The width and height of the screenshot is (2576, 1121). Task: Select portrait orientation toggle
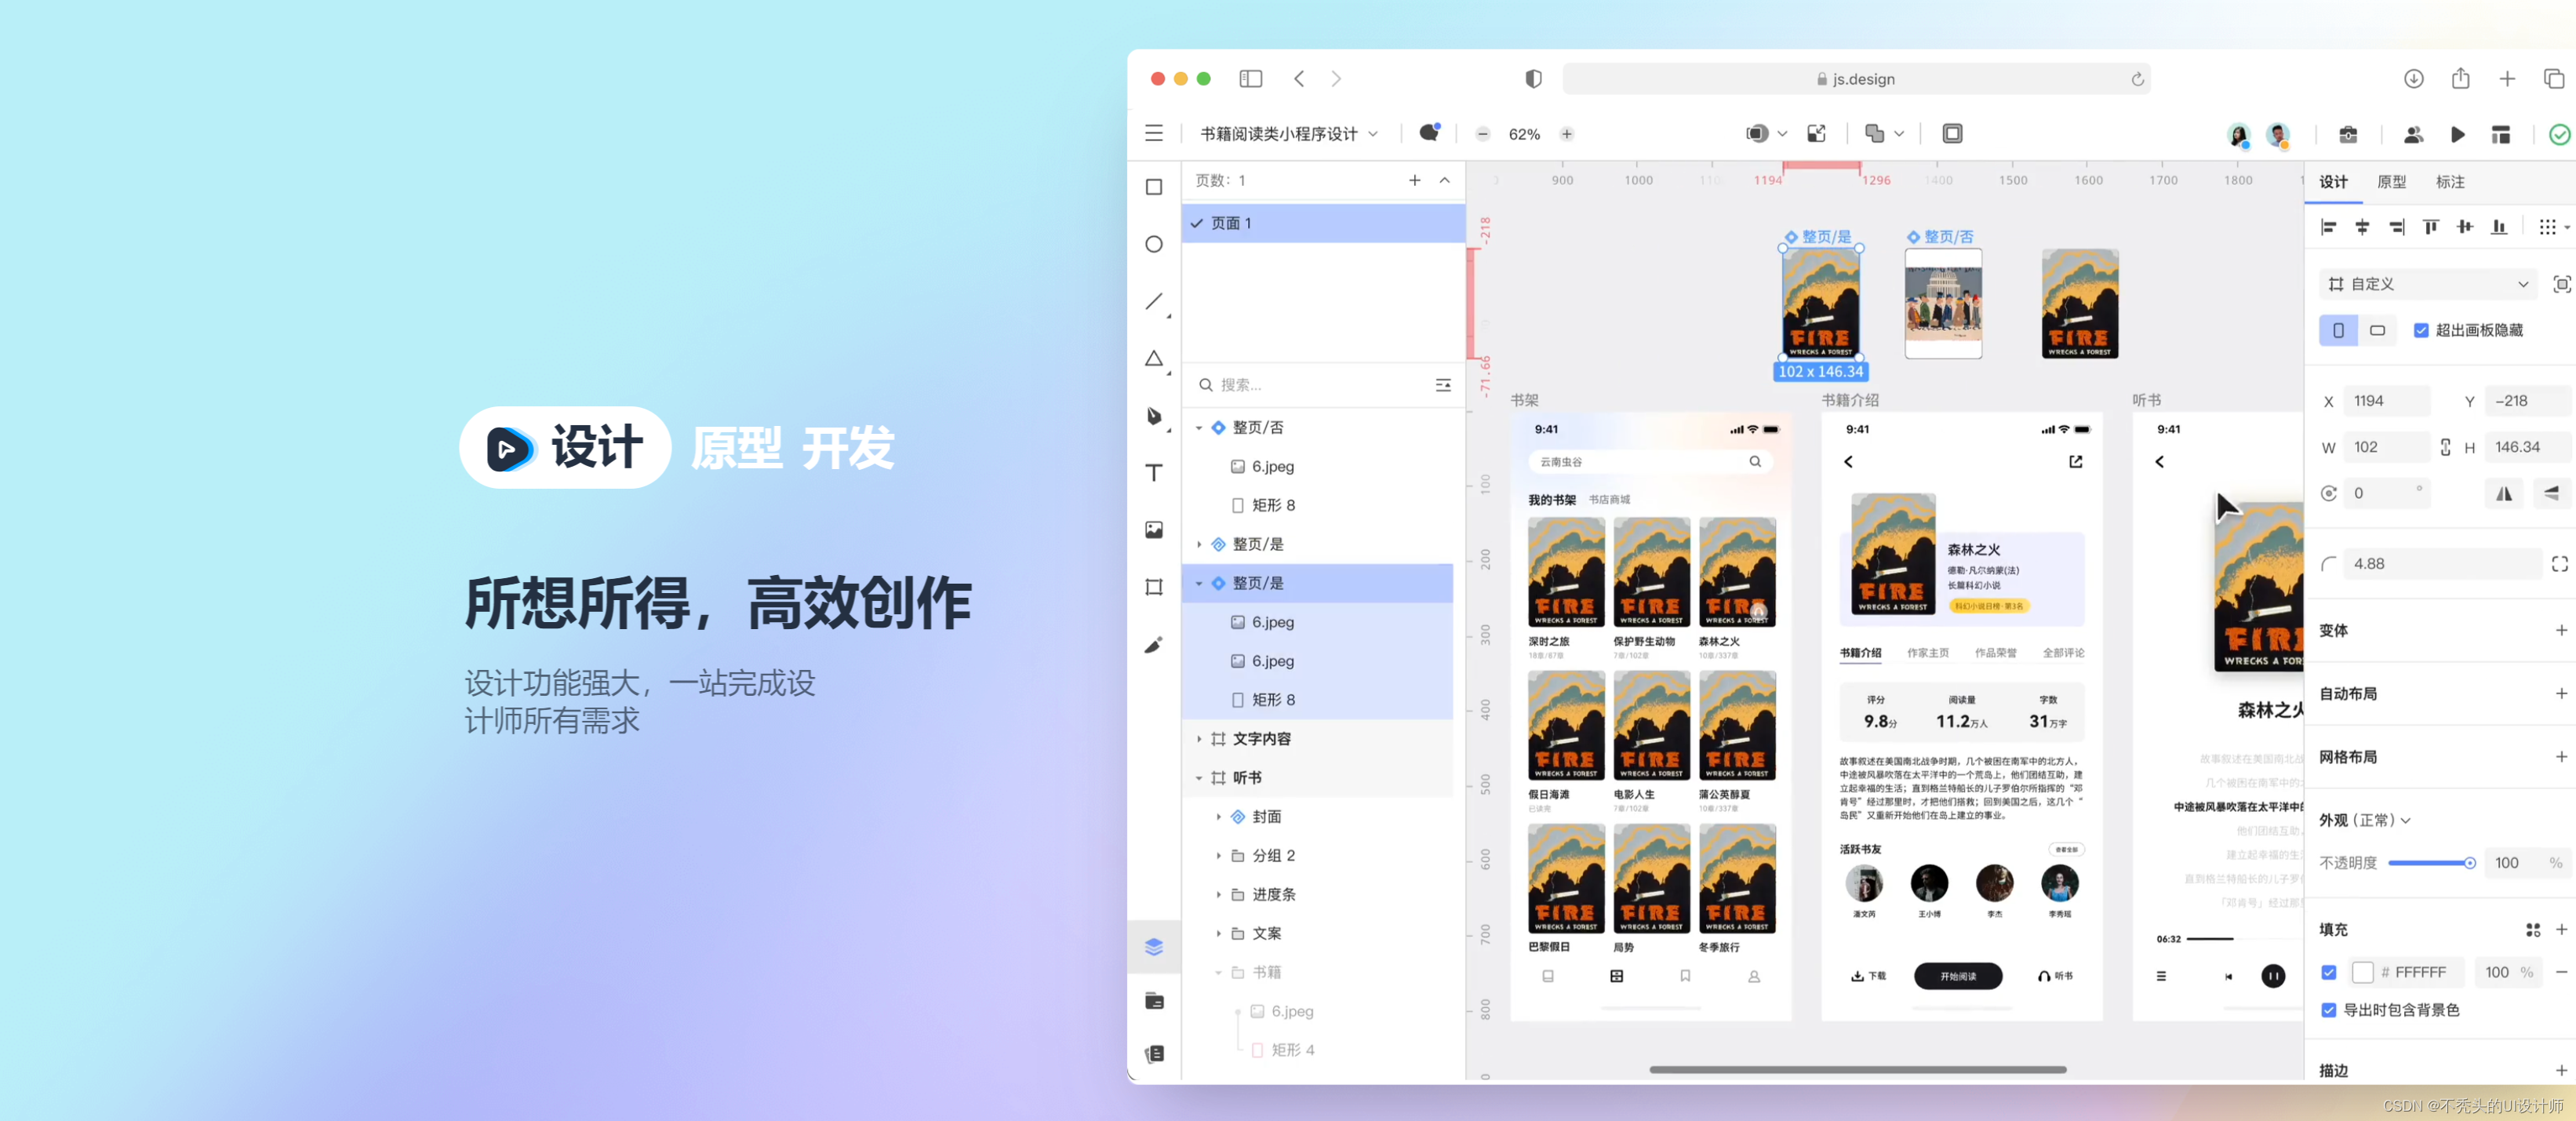point(2338,330)
